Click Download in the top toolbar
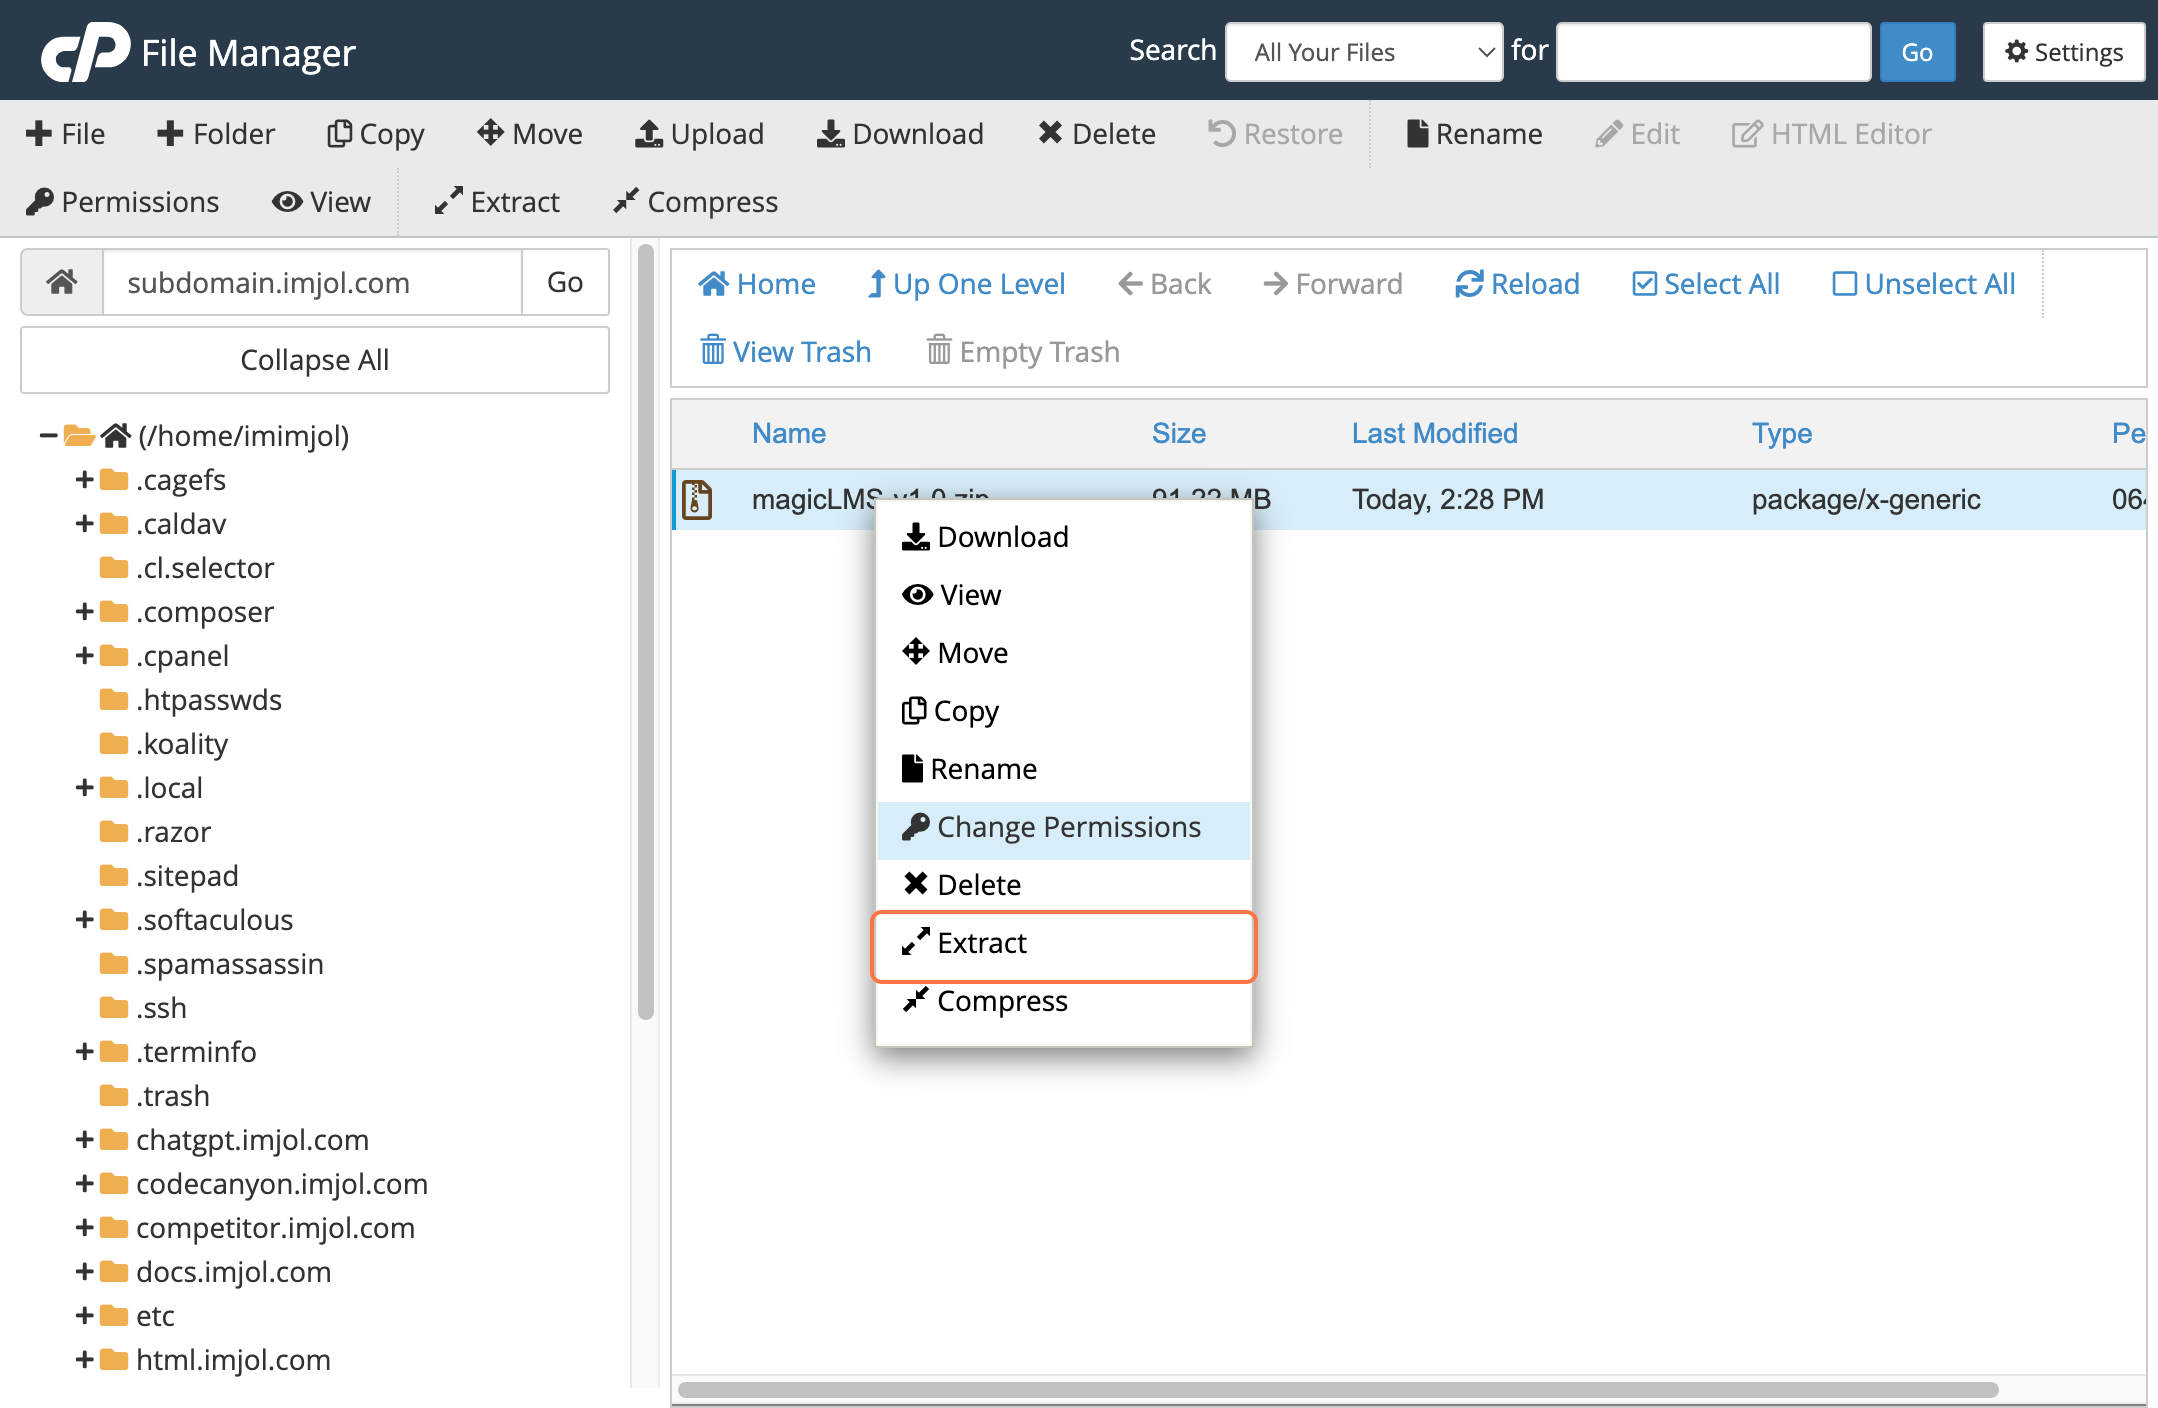This screenshot has height=1408, width=2158. click(x=901, y=134)
